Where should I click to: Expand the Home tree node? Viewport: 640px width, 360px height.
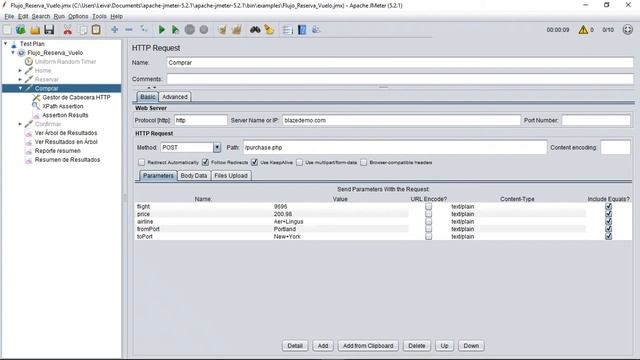(20, 71)
